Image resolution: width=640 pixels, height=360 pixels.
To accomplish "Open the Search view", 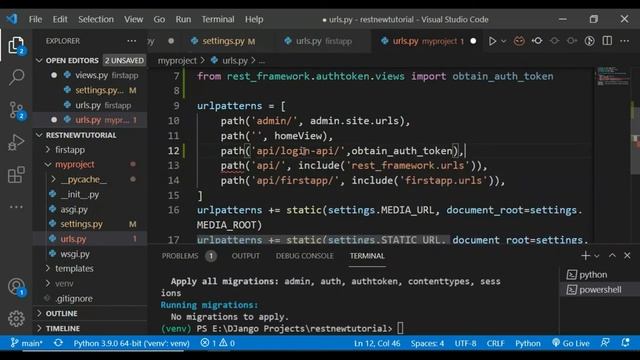I will (x=16, y=77).
